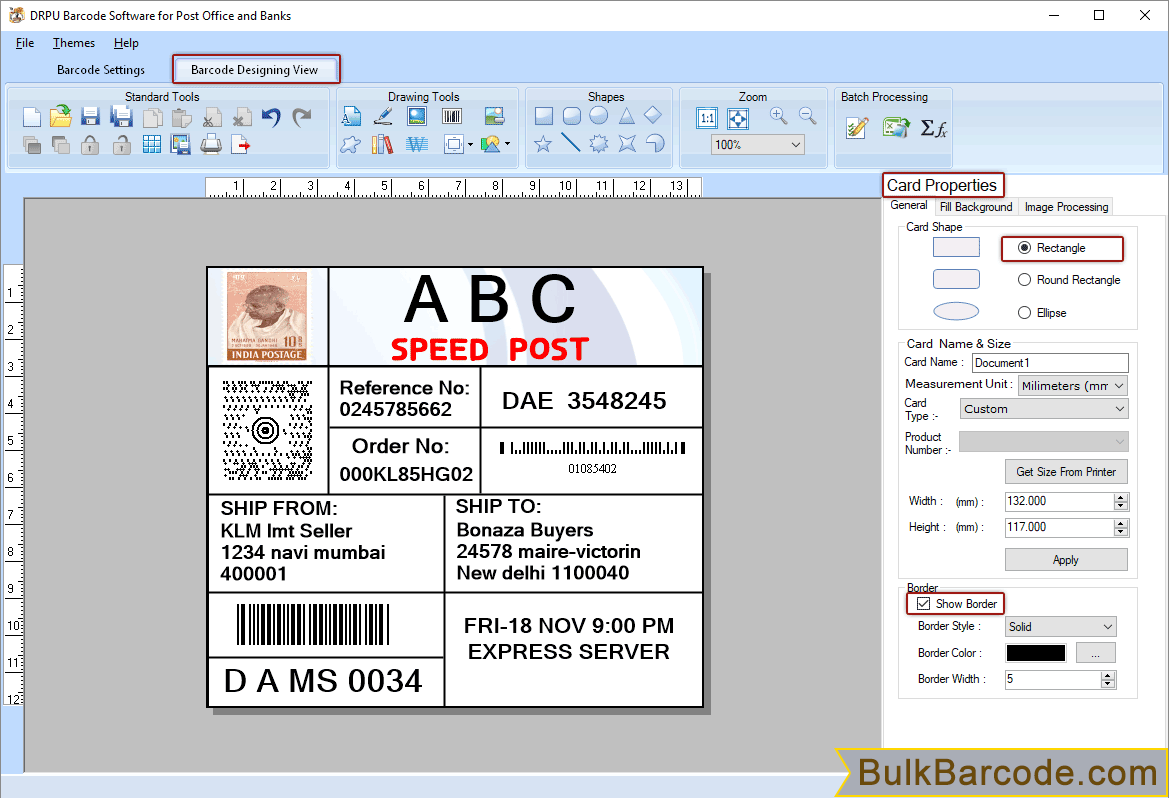Select the Line shape icon
Screen dimensions: 1169x798
570,142
